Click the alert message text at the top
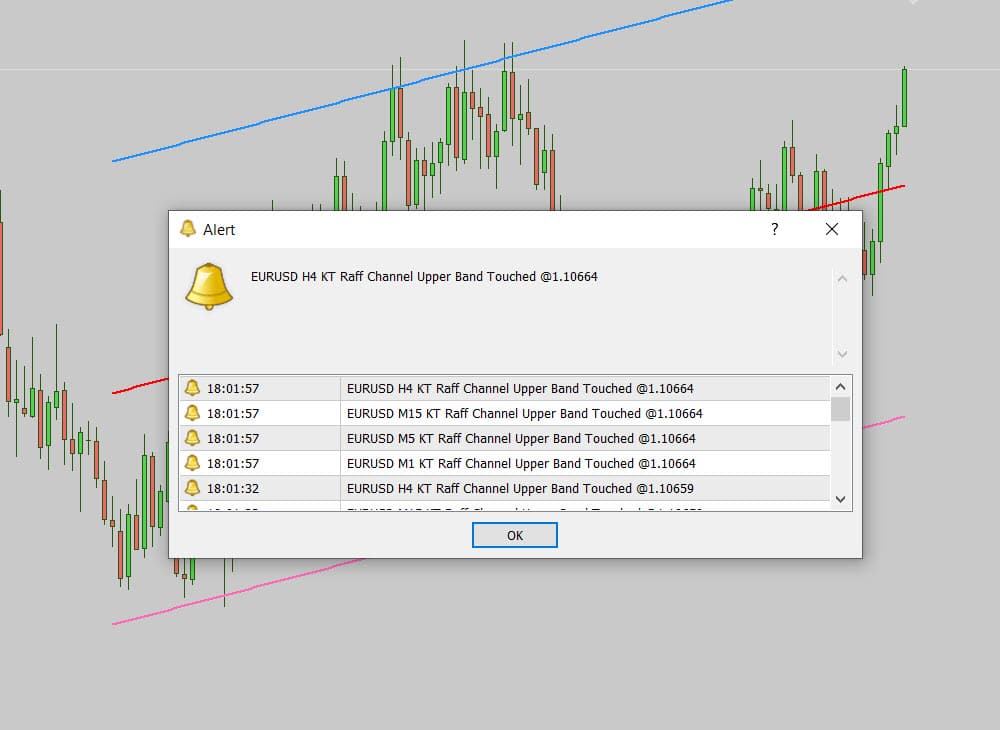The image size is (1000, 730). (424, 276)
